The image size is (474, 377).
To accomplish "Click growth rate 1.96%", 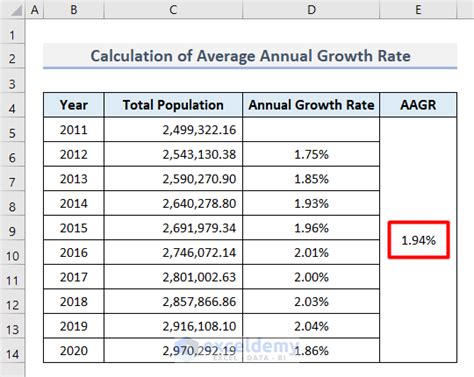I will (311, 228).
